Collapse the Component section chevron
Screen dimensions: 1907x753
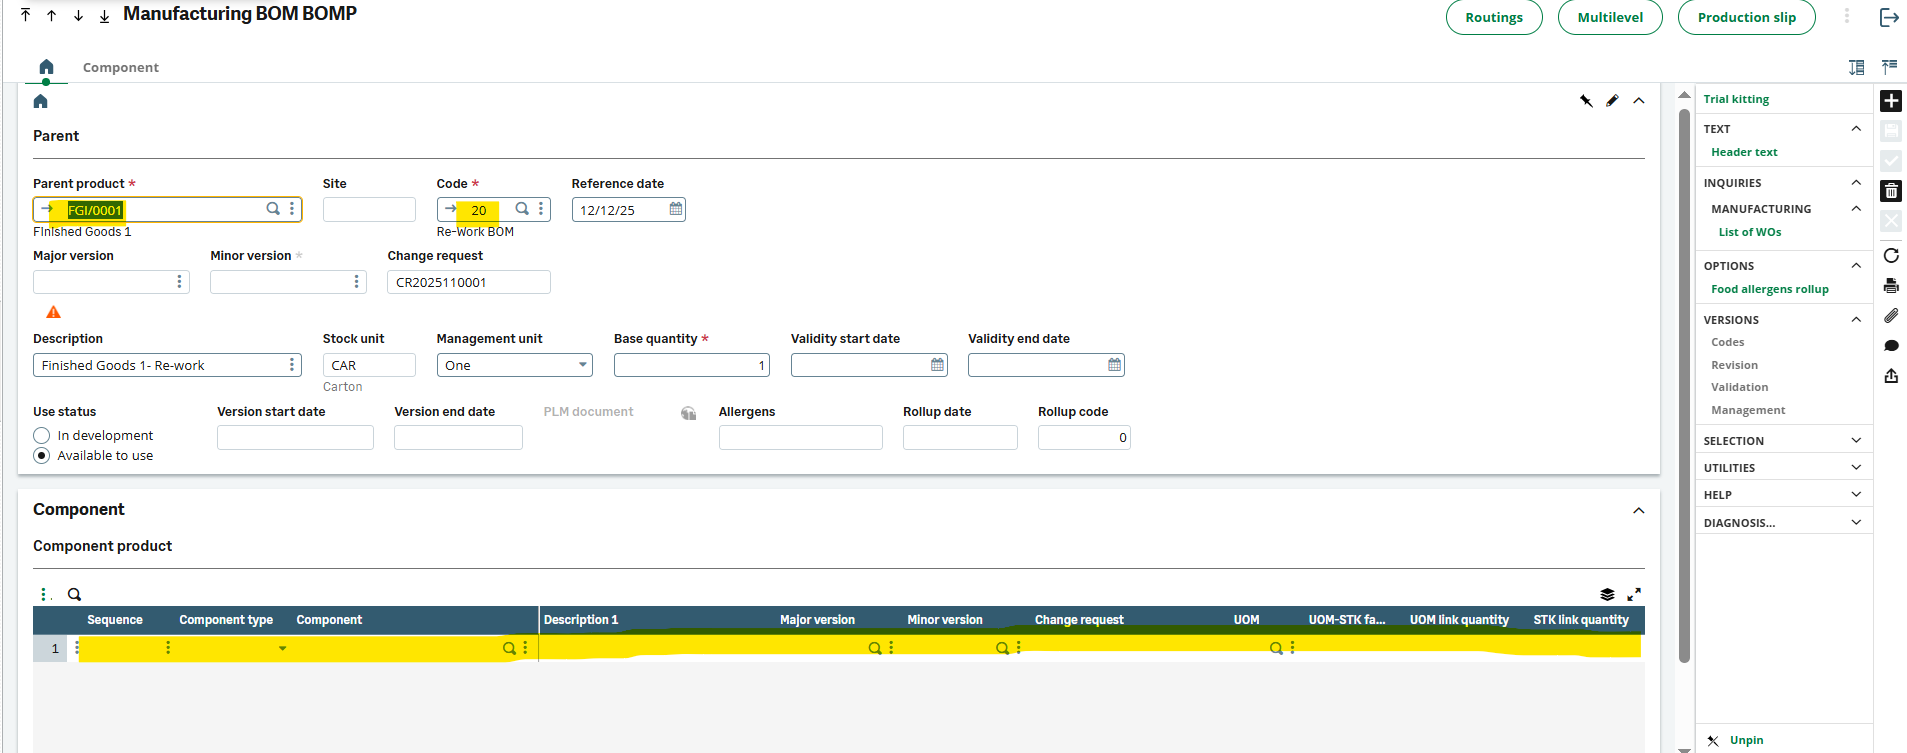1639,510
